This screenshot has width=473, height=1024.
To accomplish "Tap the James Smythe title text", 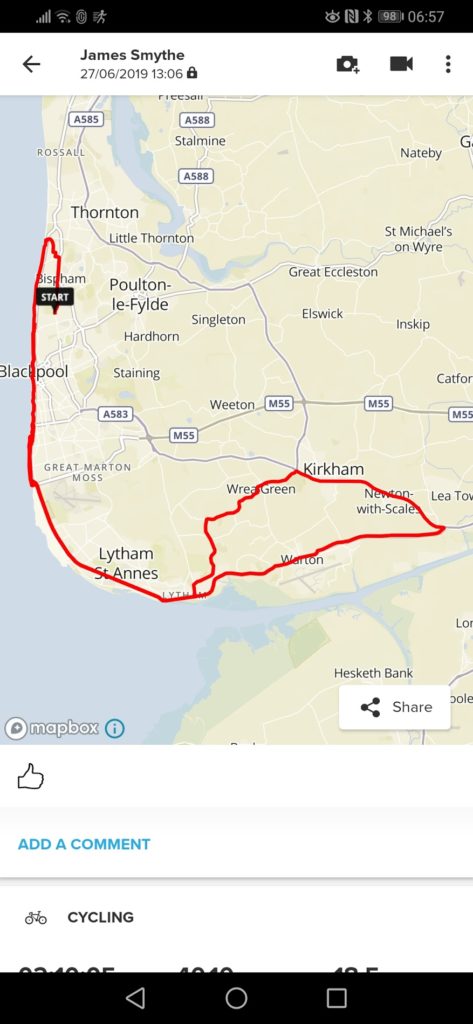I will pos(132,55).
